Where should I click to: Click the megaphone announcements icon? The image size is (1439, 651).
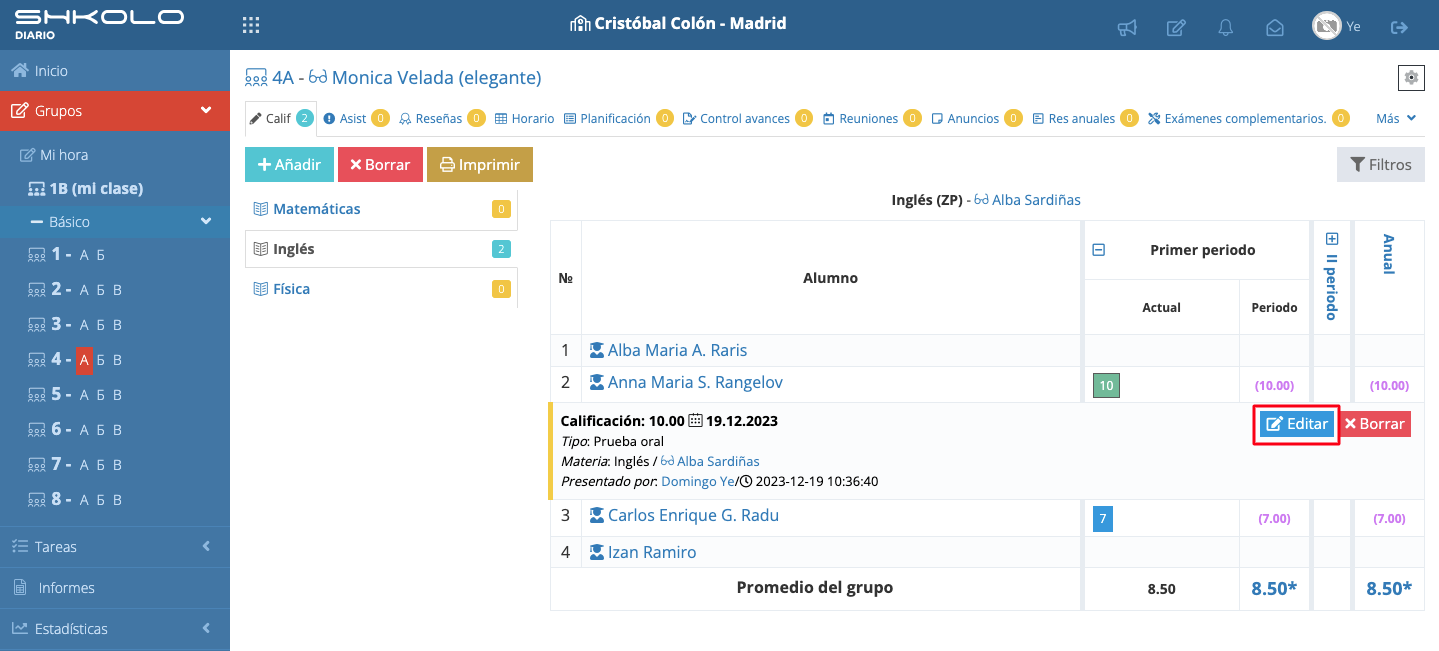click(x=1127, y=28)
